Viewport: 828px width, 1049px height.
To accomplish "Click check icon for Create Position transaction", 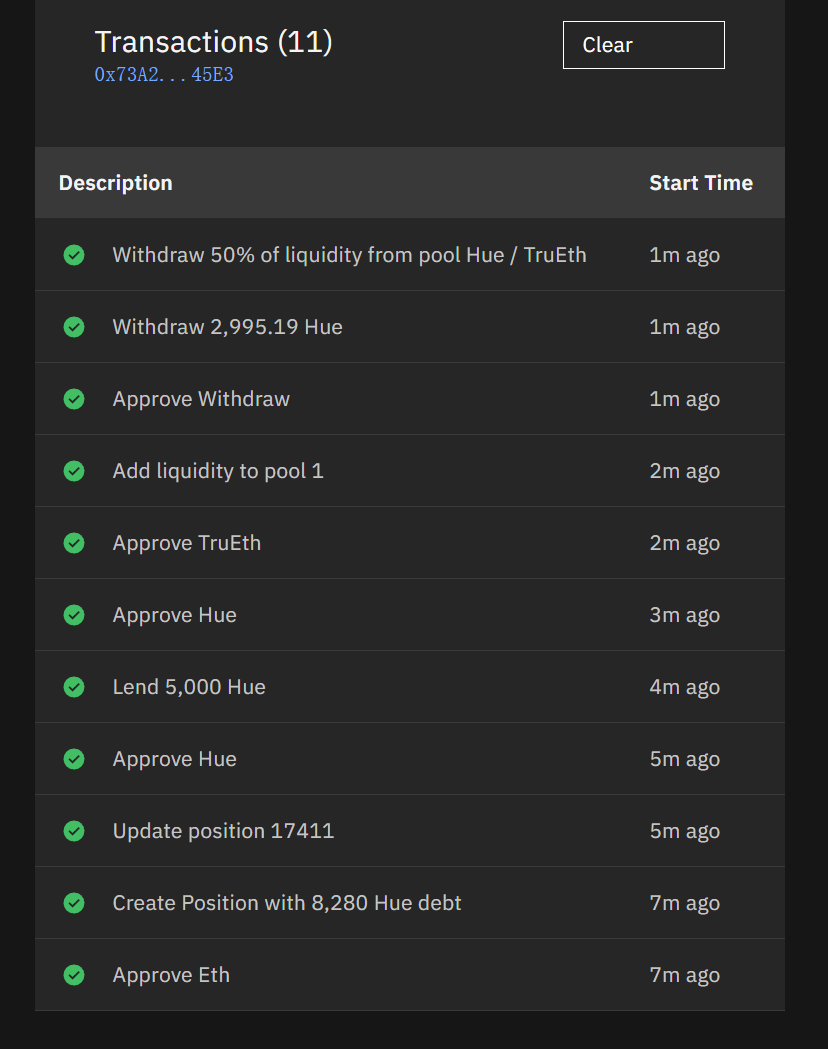I will (x=74, y=903).
